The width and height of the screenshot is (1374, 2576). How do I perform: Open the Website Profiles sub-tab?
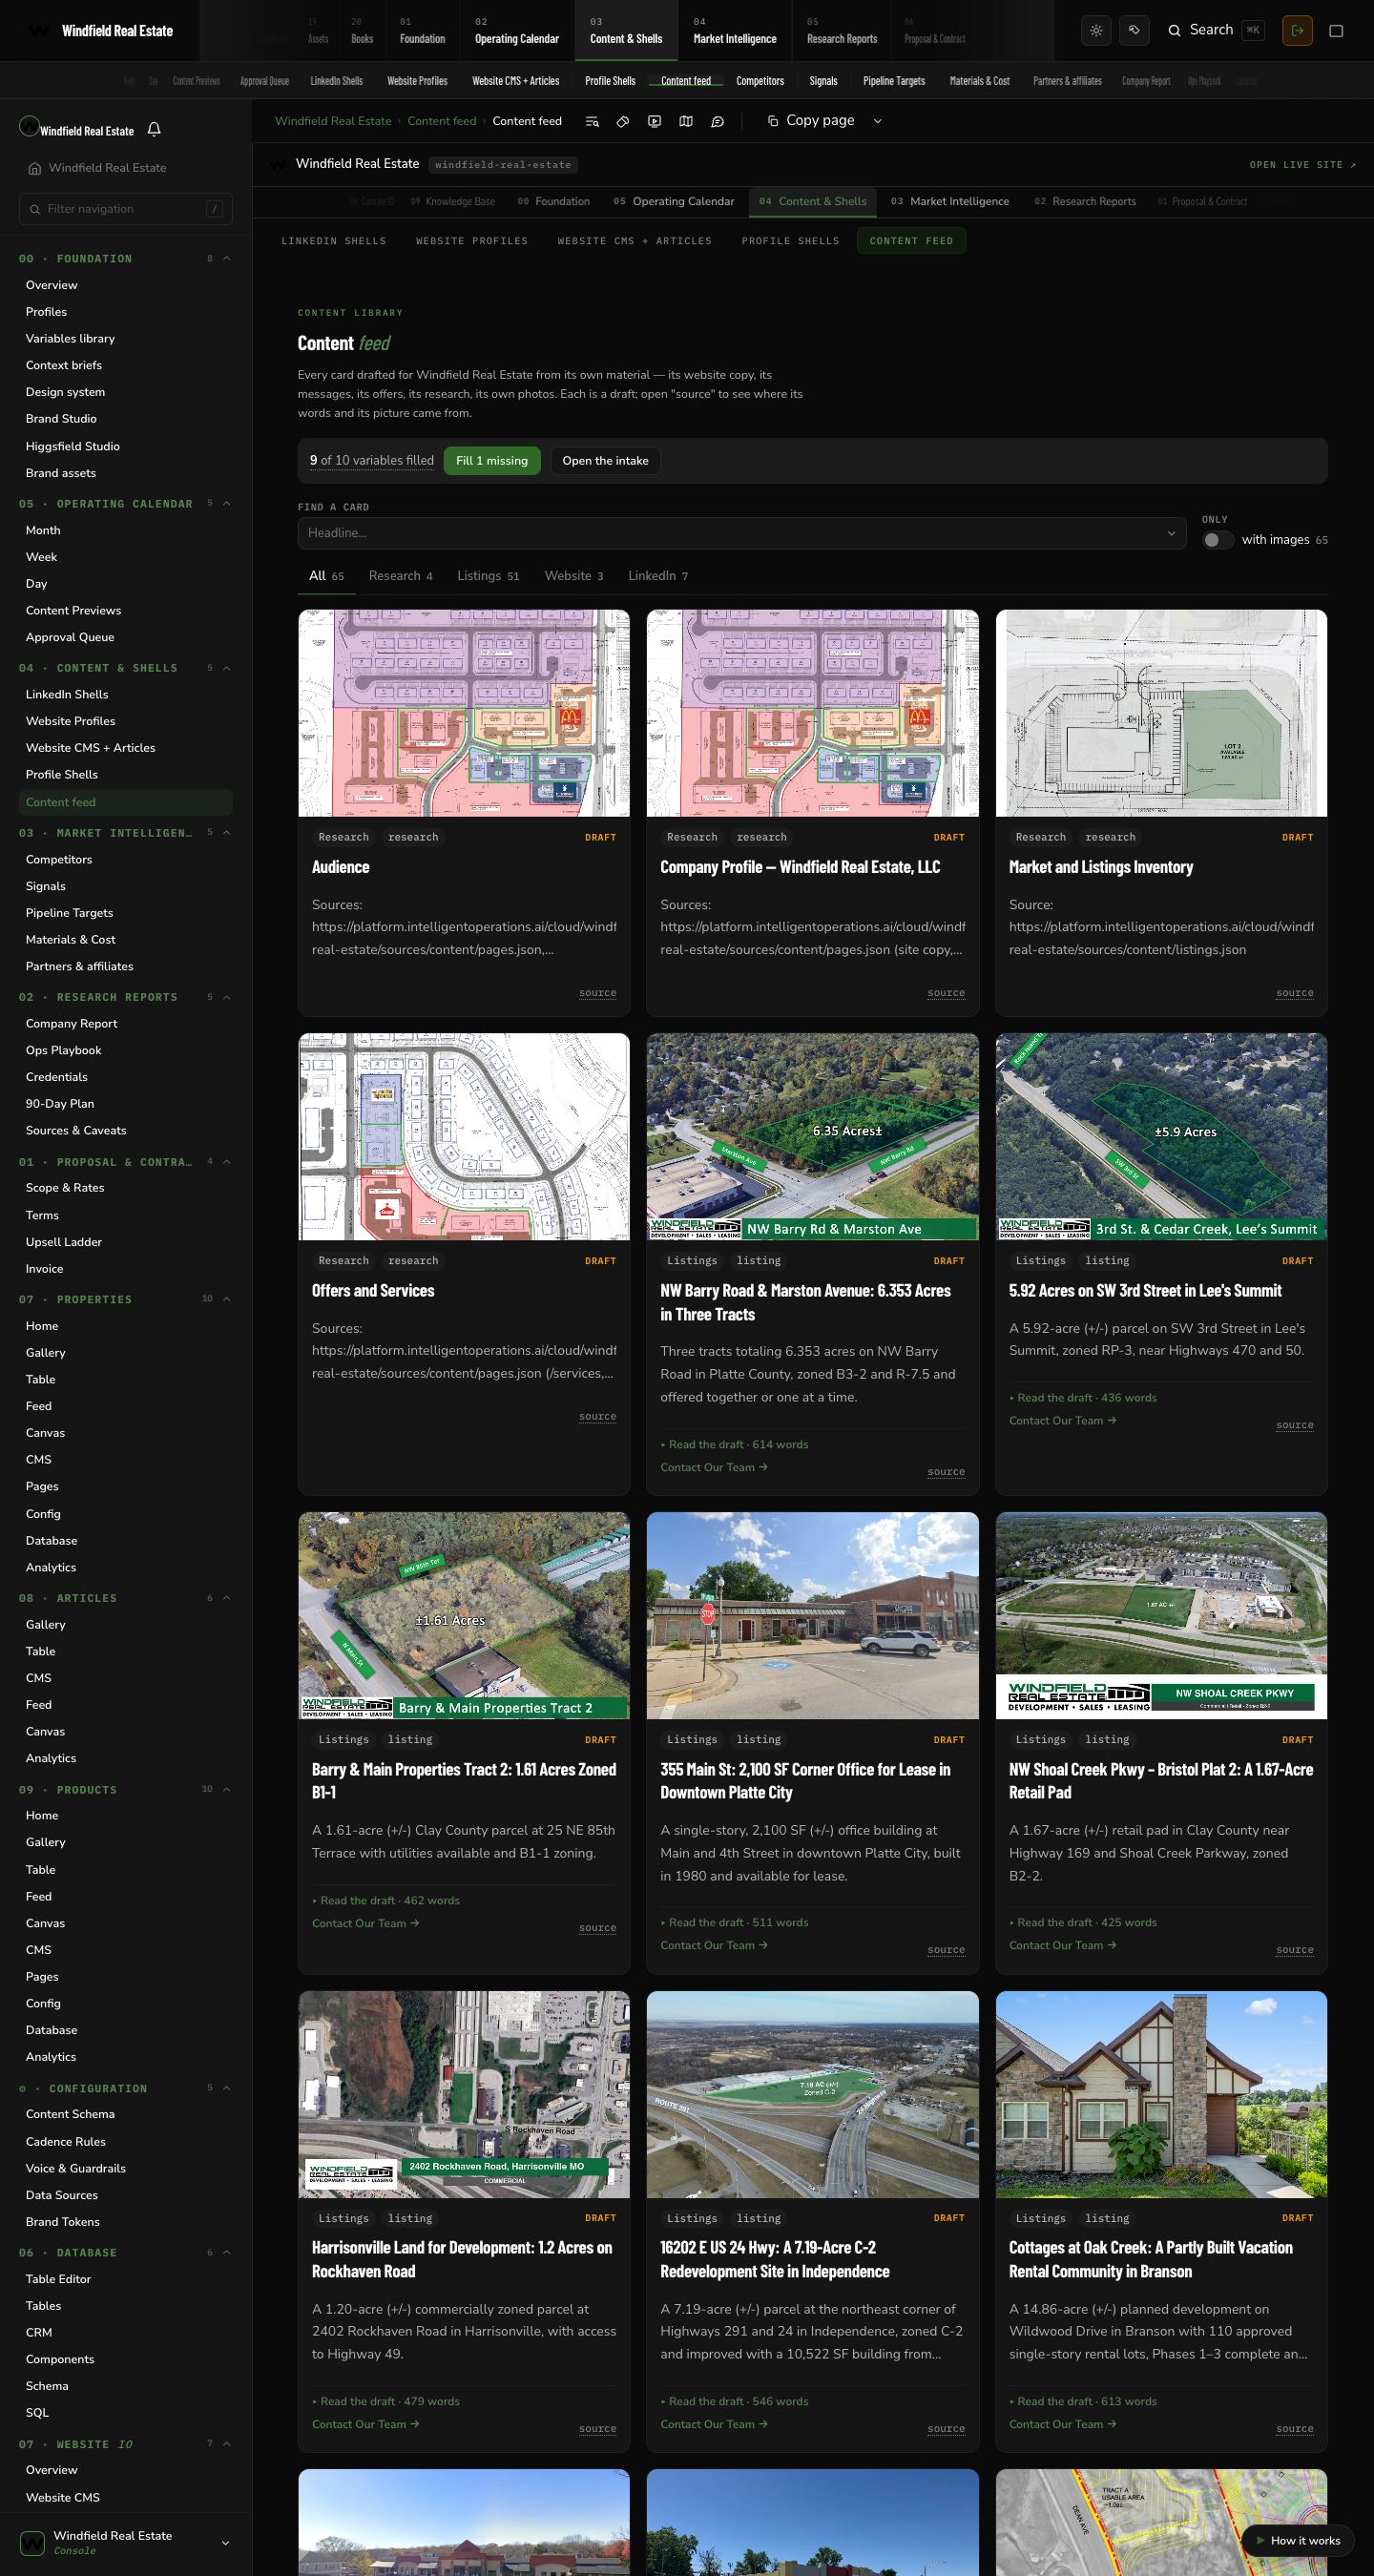point(472,241)
